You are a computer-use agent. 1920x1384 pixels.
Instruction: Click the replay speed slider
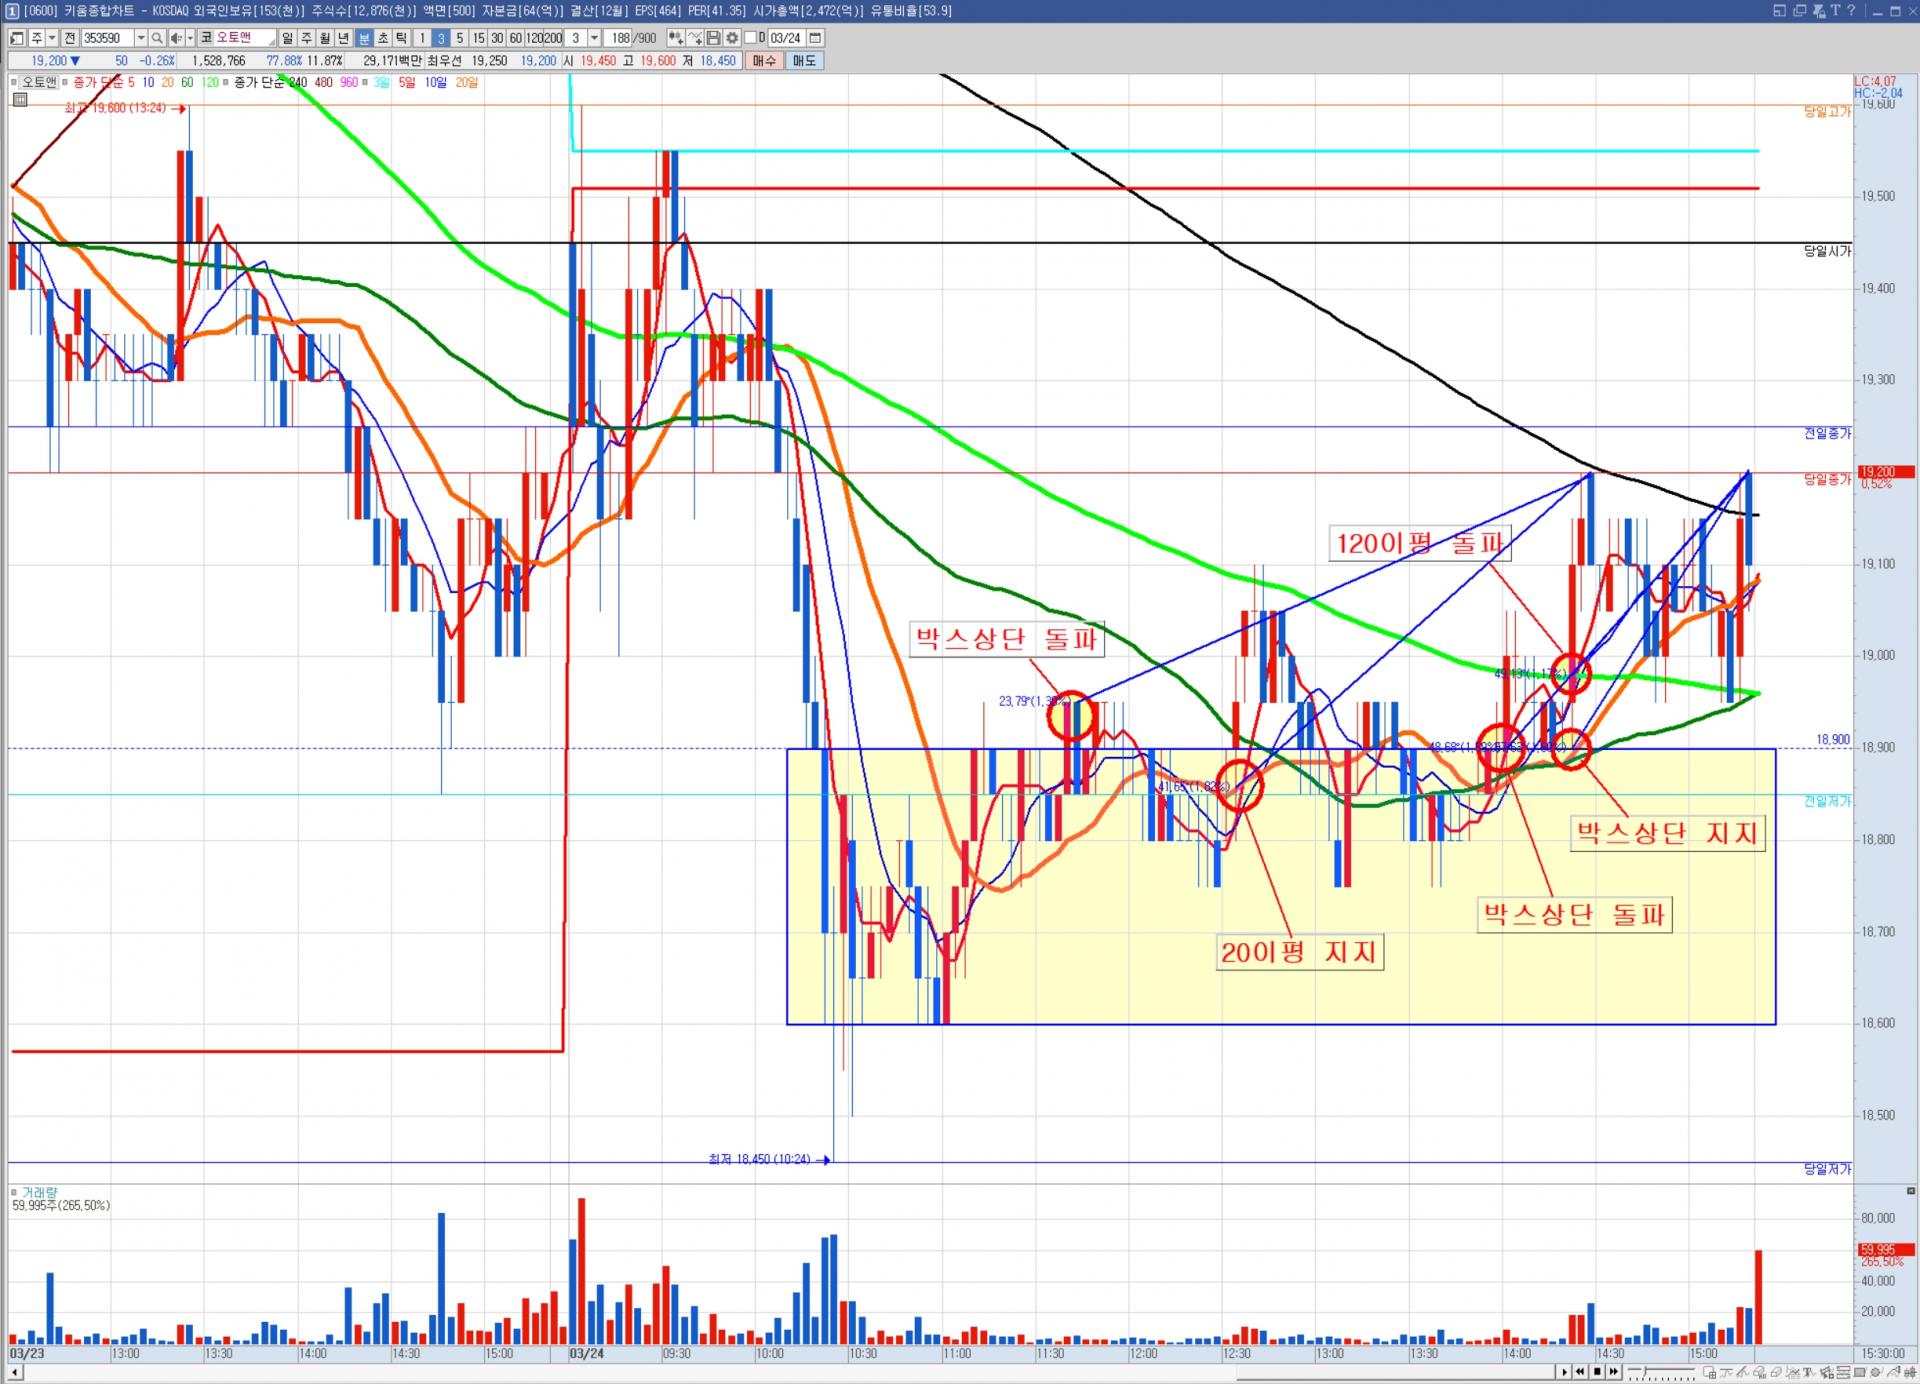[1661, 1370]
